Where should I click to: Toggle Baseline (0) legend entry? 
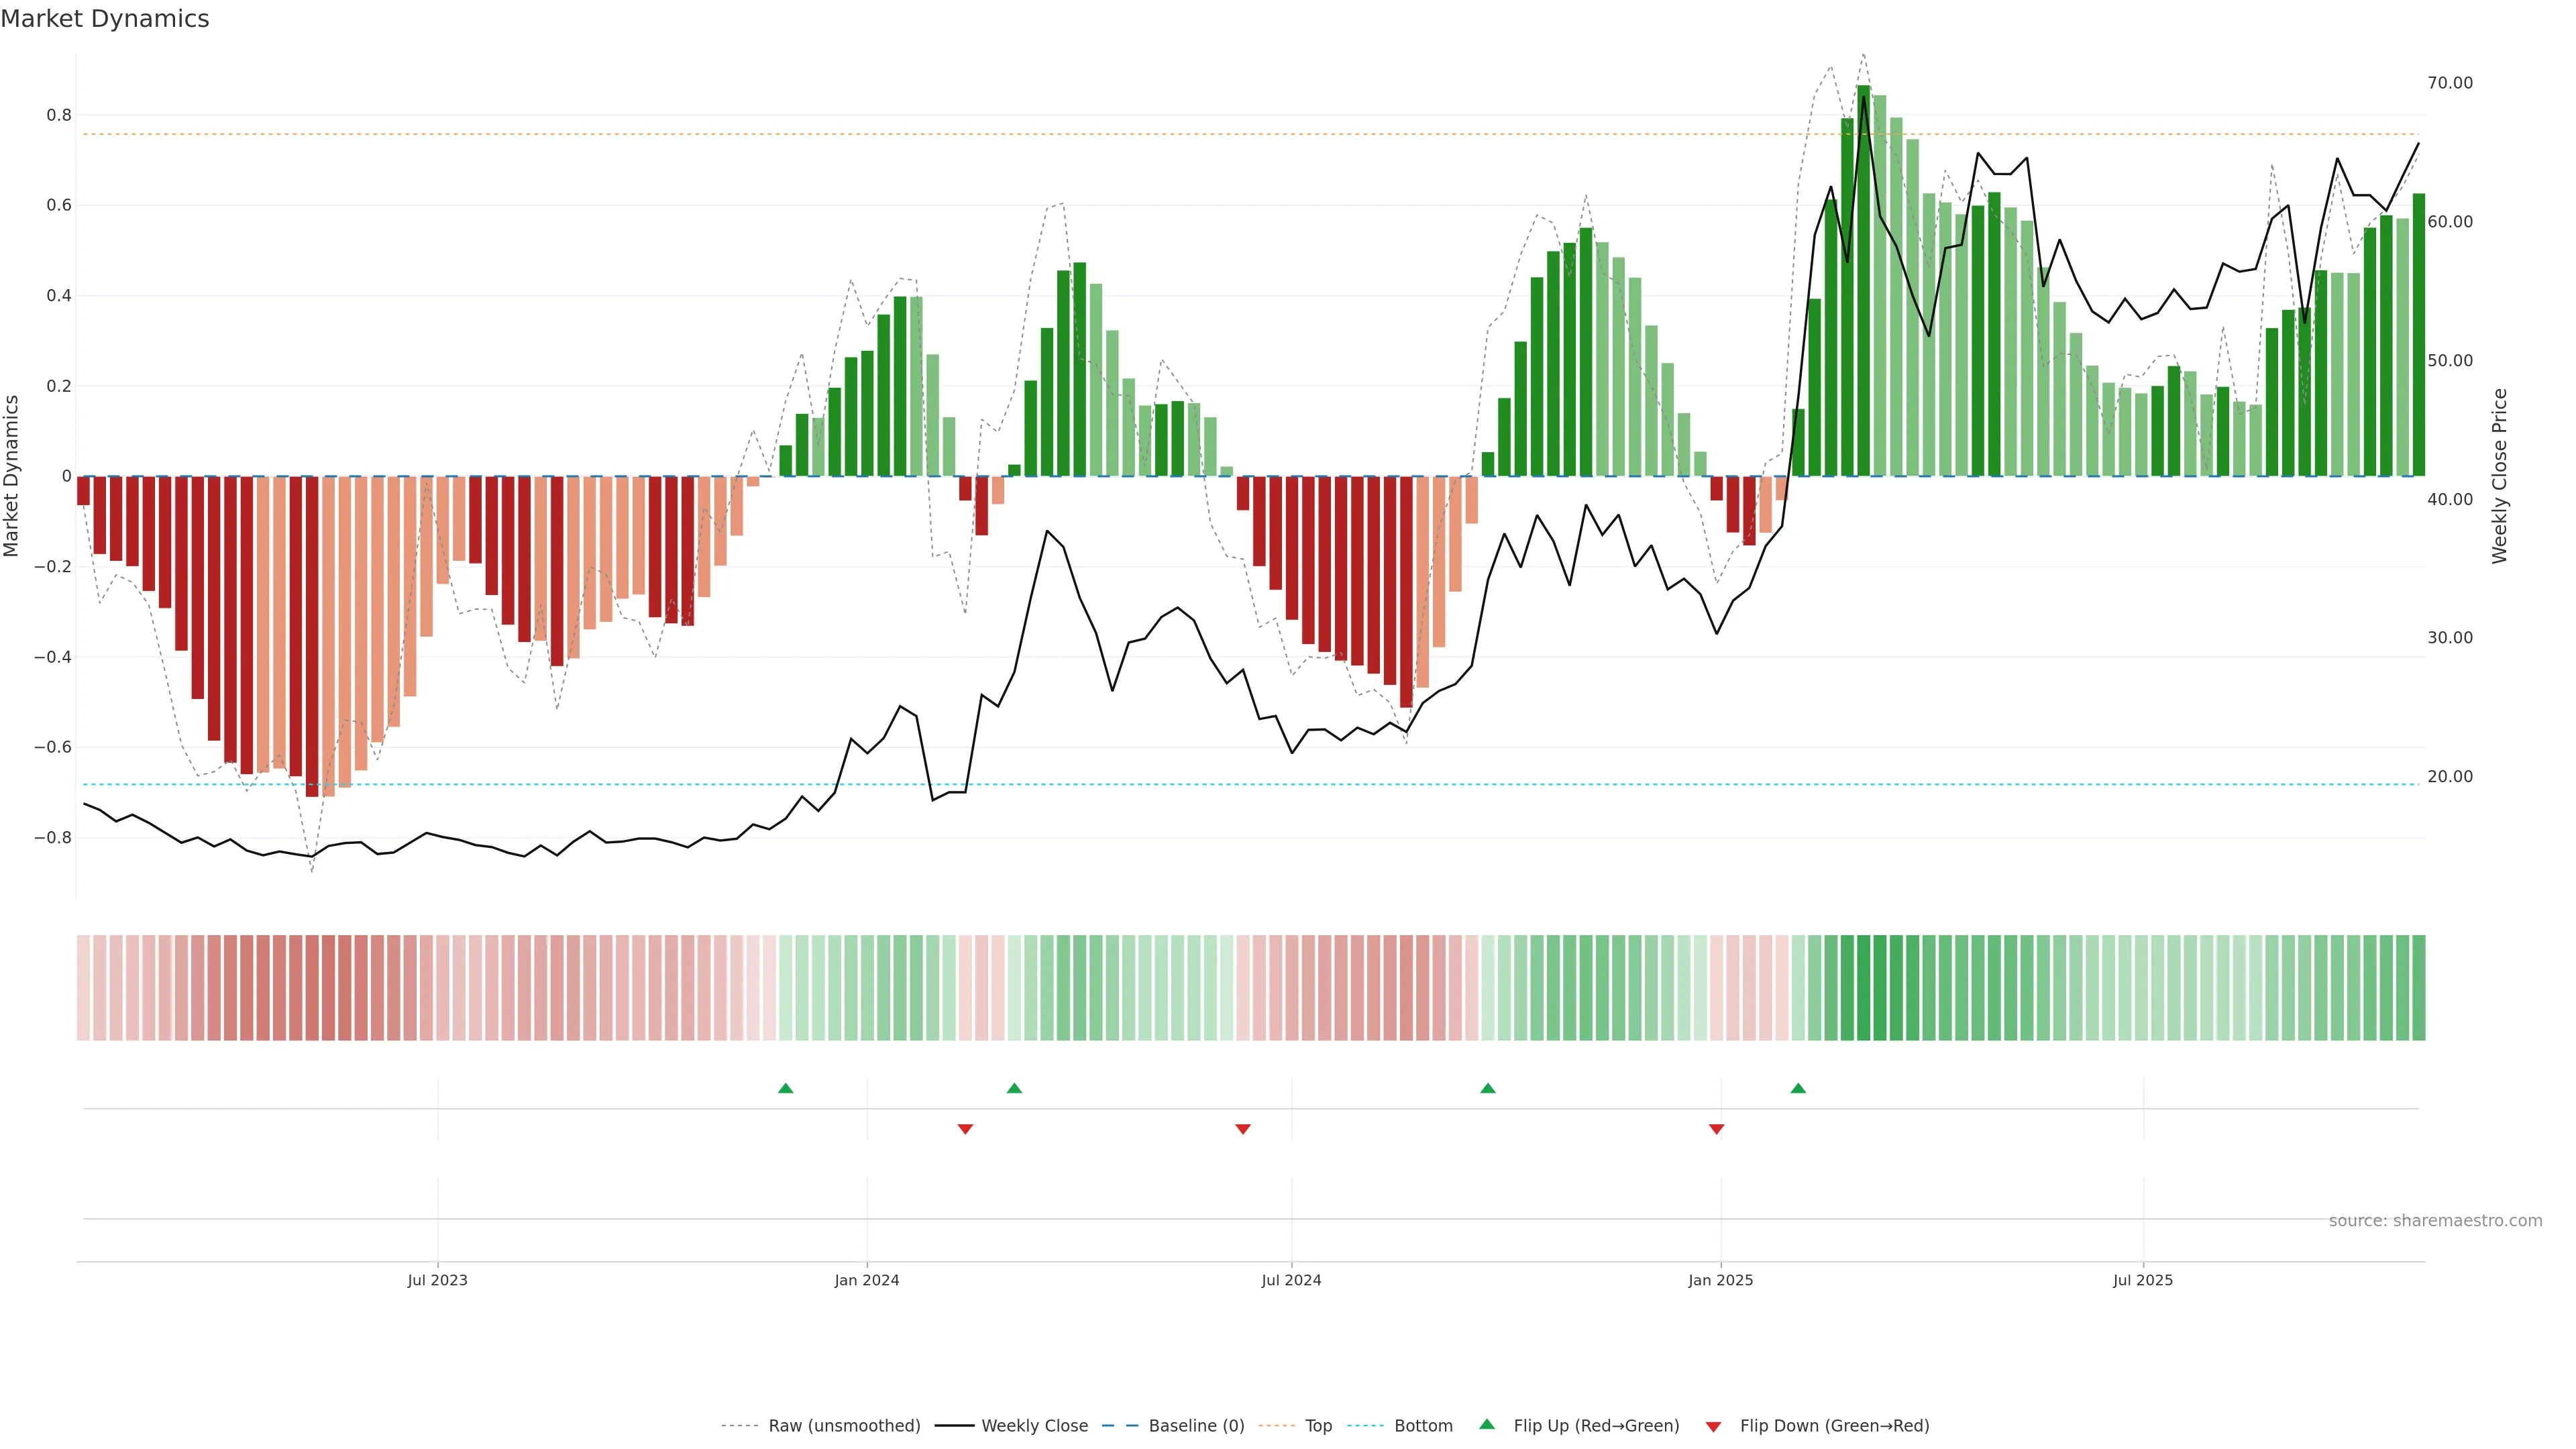click(x=1196, y=1426)
